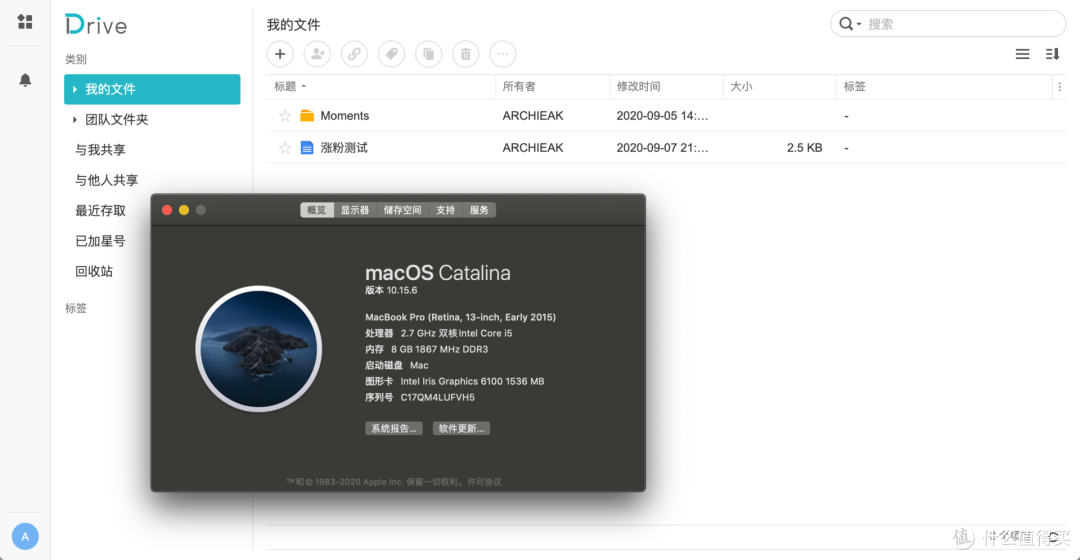Image resolution: width=1080 pixels, height=560 pixels.
Task: Click the label tag icon in toolbar
Action: [x=392, y=54]
